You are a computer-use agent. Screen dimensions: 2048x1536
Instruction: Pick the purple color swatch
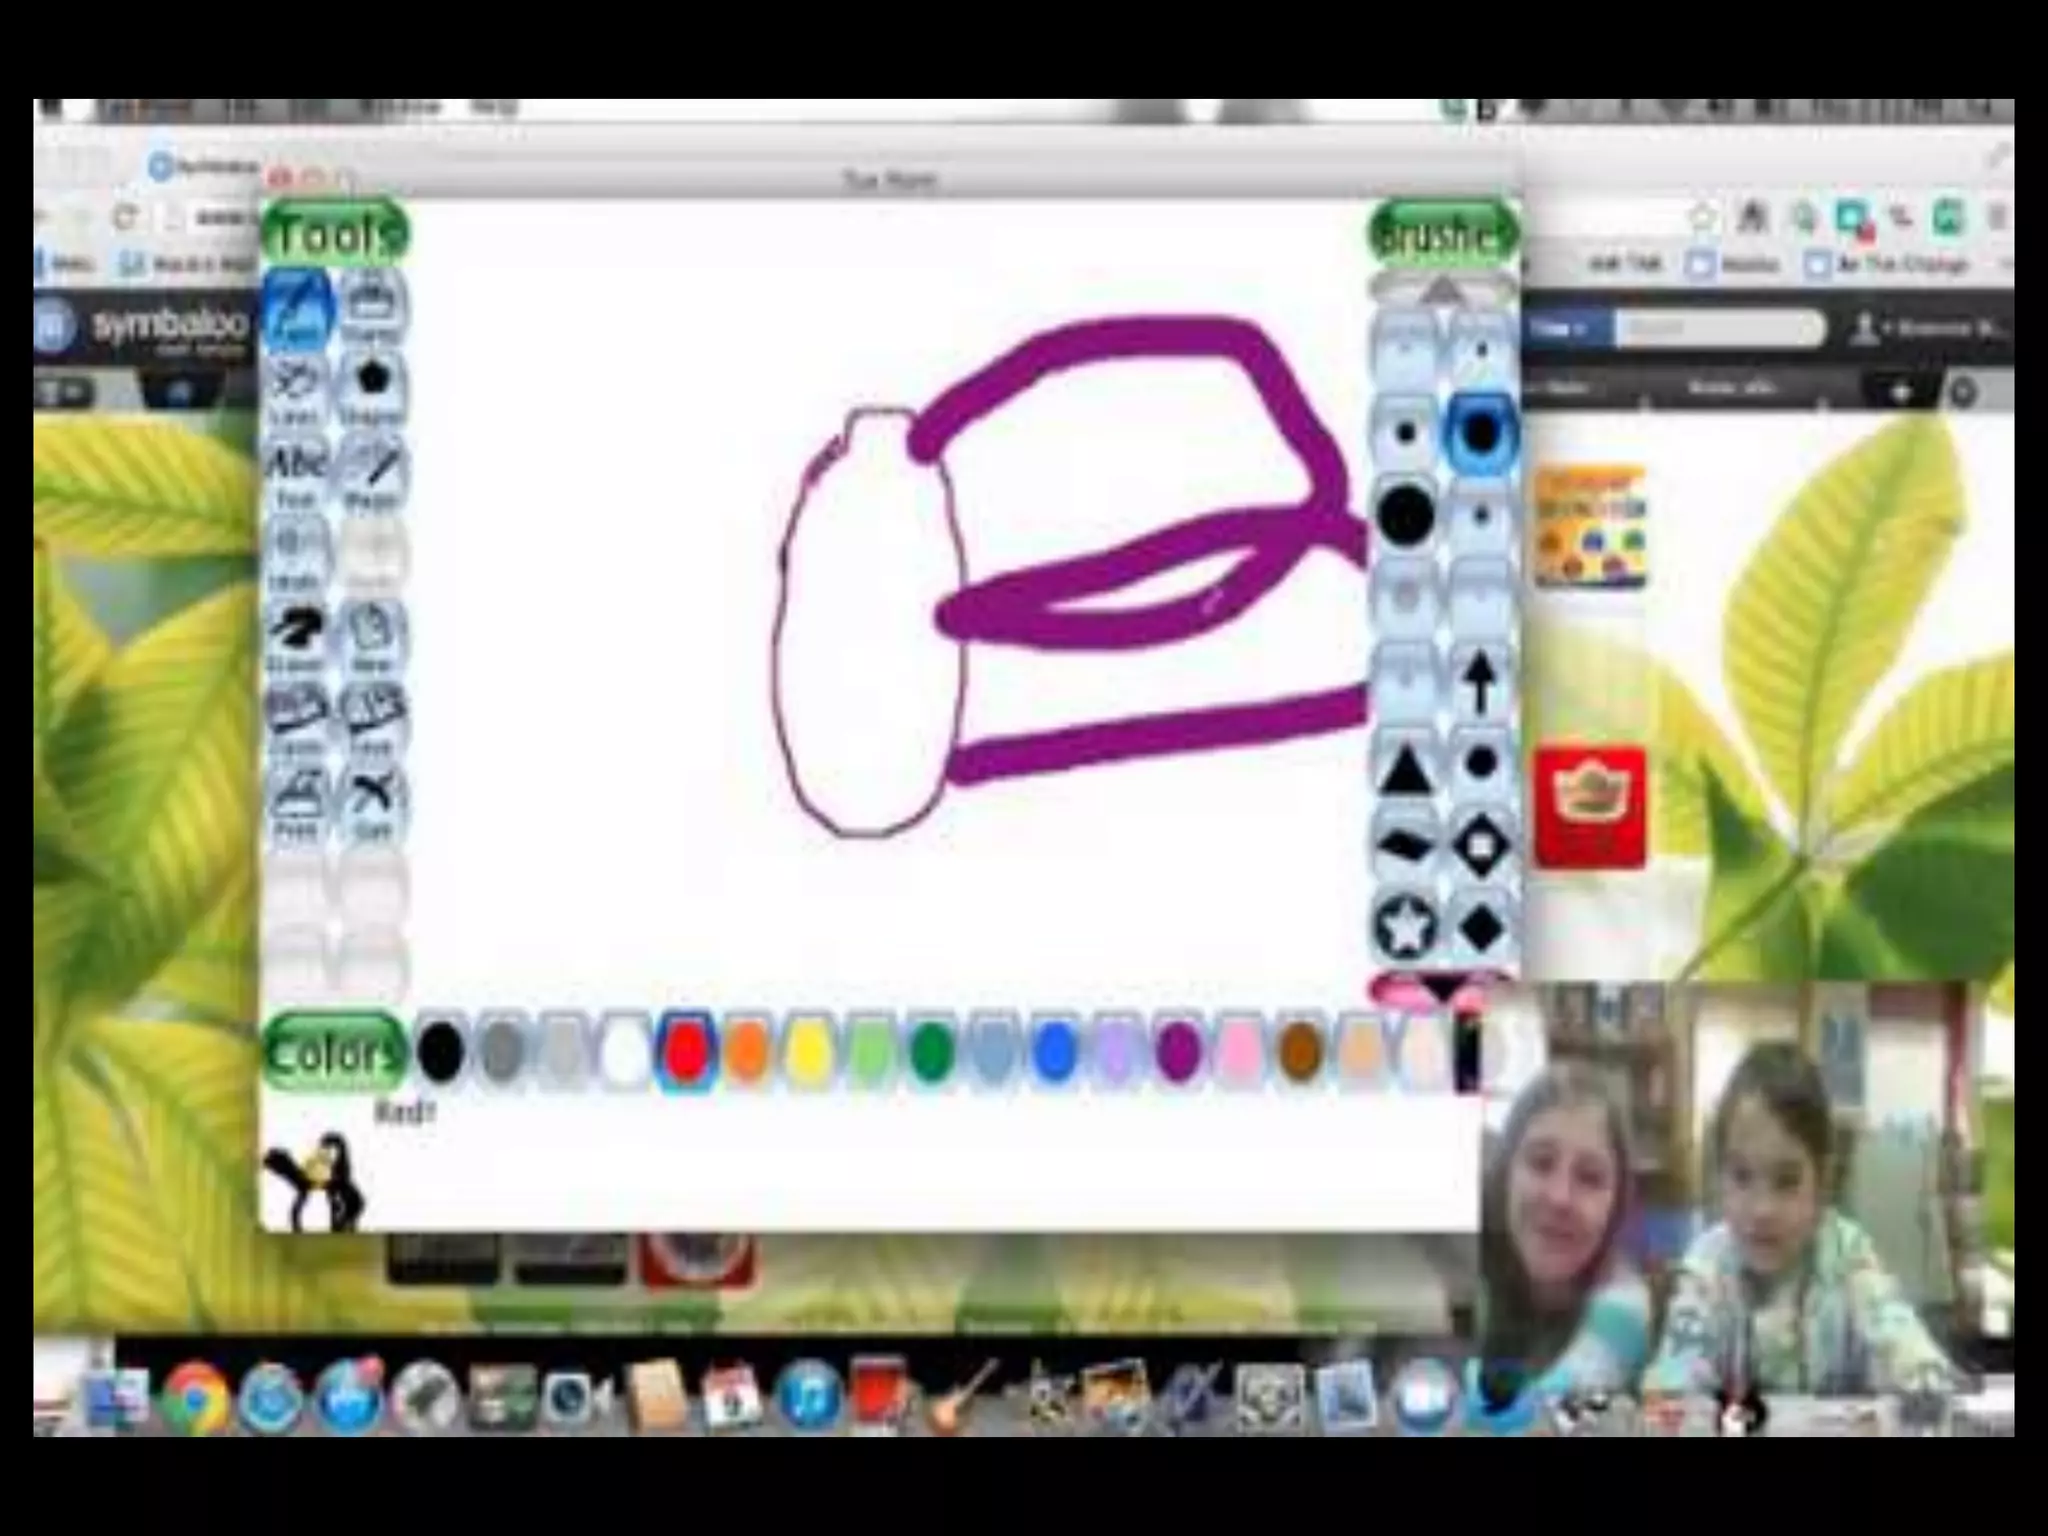1178,1051
